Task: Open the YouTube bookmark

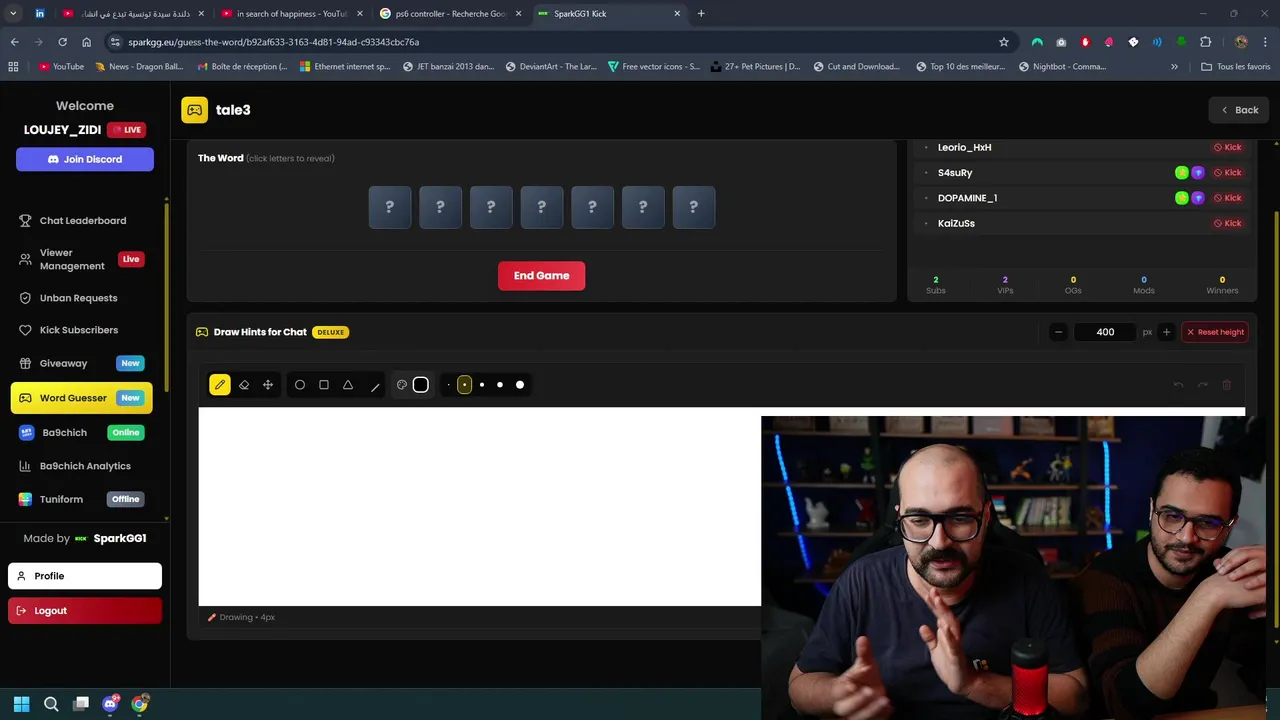Action: click(x=61, y=67)
